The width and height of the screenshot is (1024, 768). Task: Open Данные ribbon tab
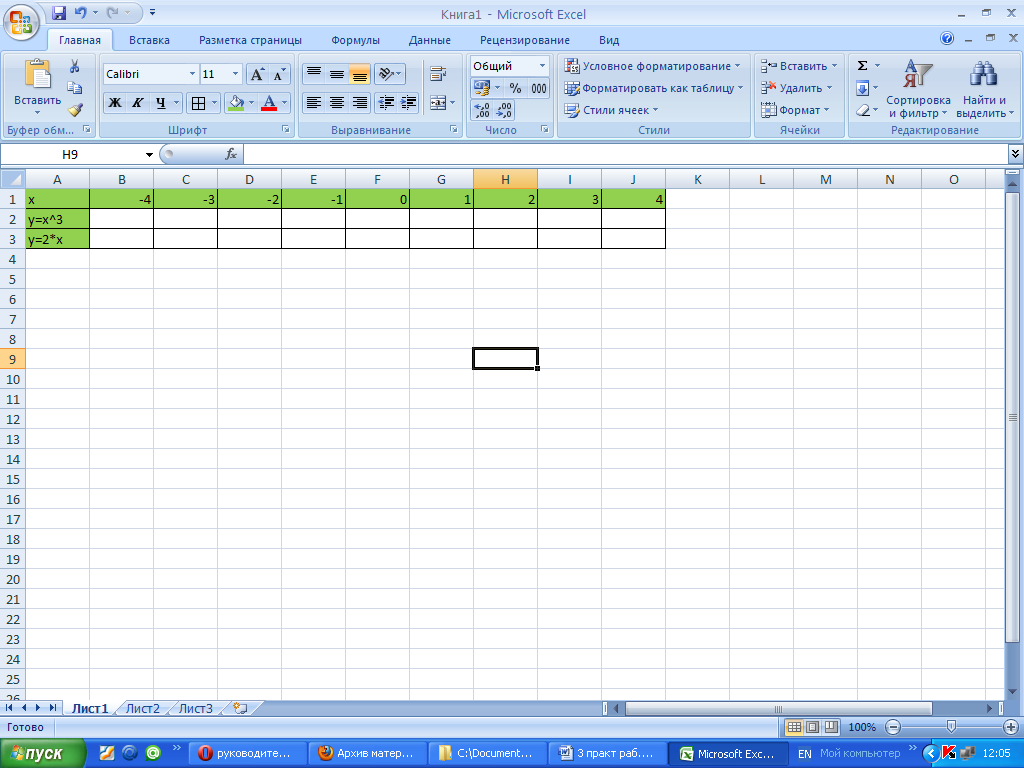click(x=430, y=40)
